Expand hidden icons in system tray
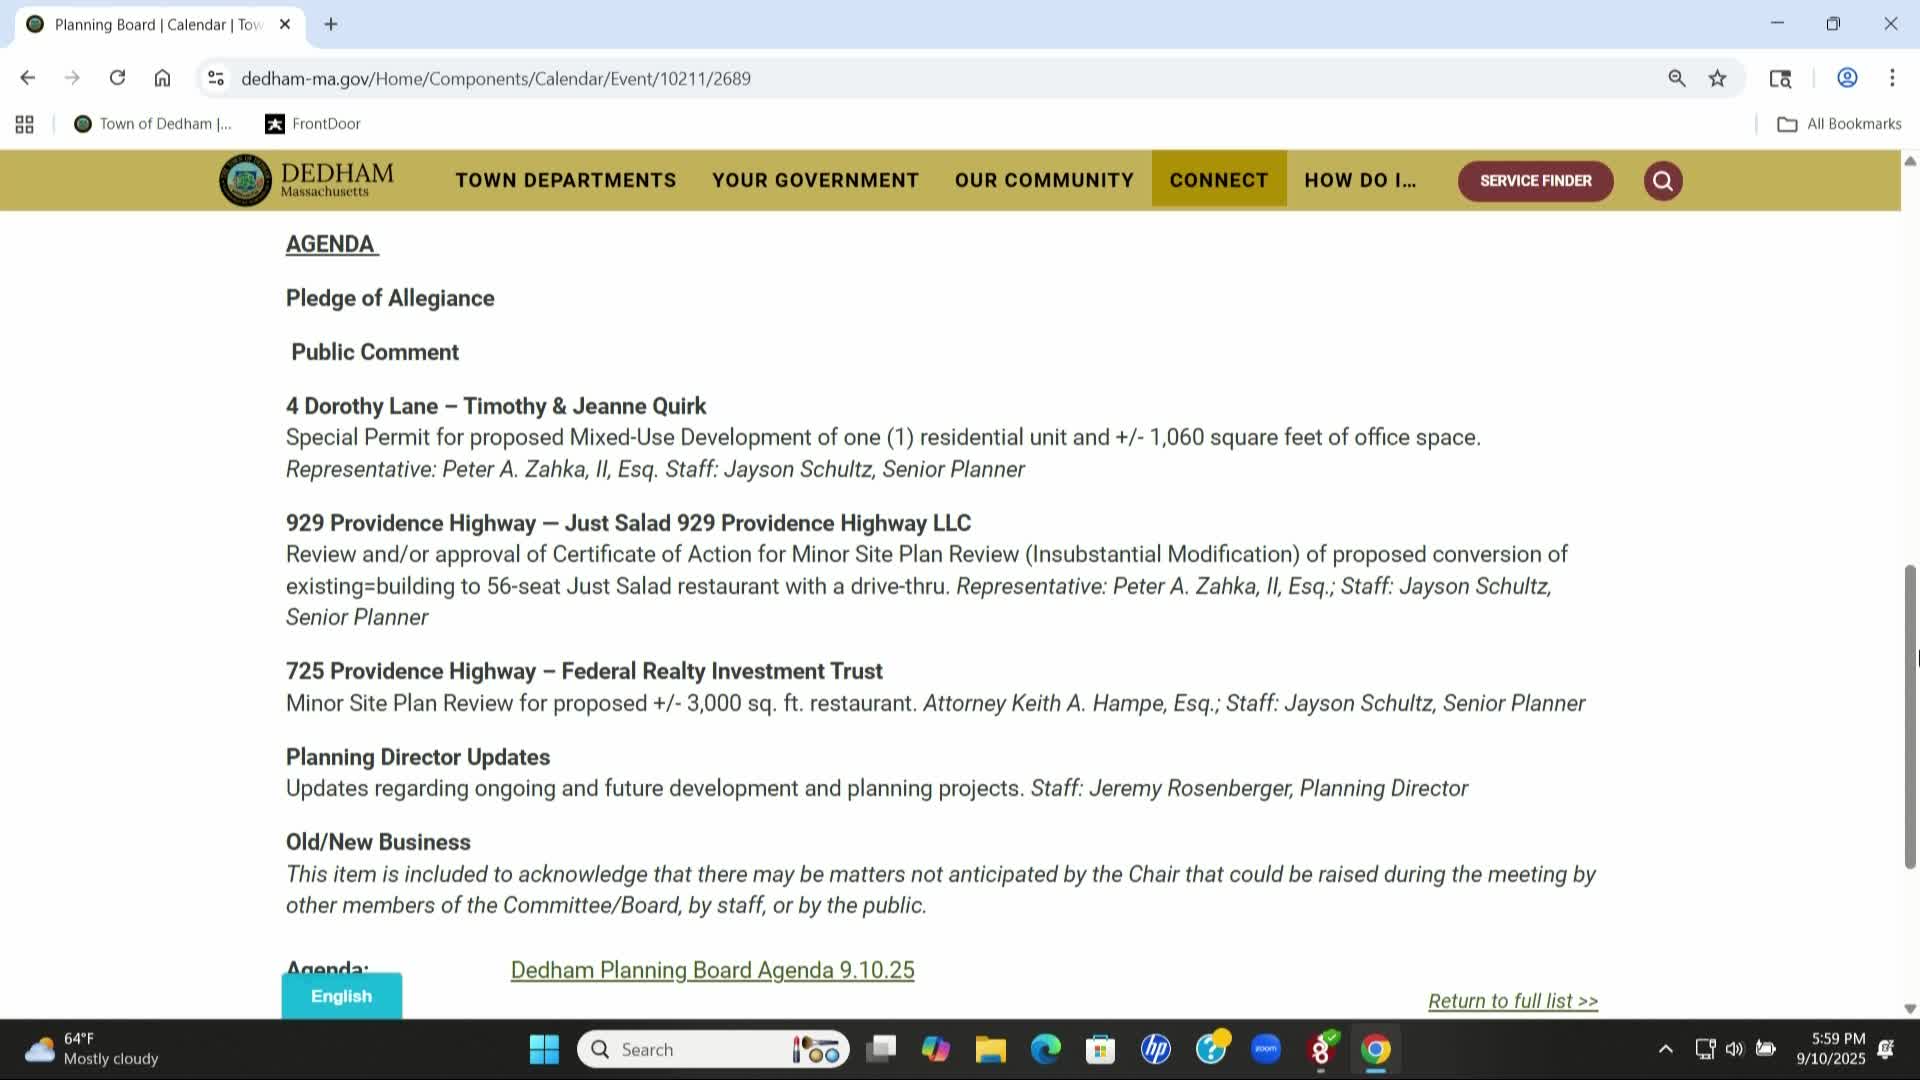The image size is (1920, 1080). [1666, 1049]
